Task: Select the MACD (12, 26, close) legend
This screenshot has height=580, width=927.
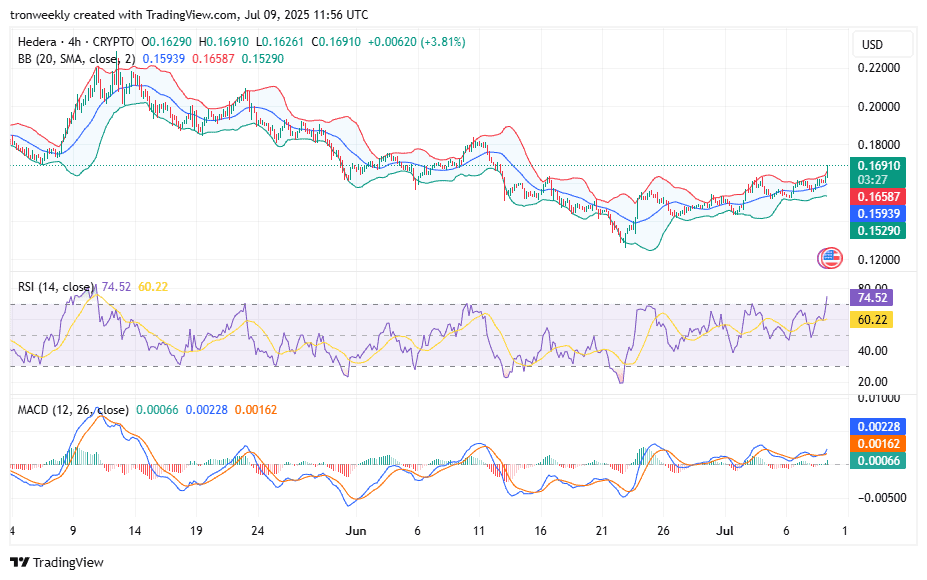Action: point(73,410)
